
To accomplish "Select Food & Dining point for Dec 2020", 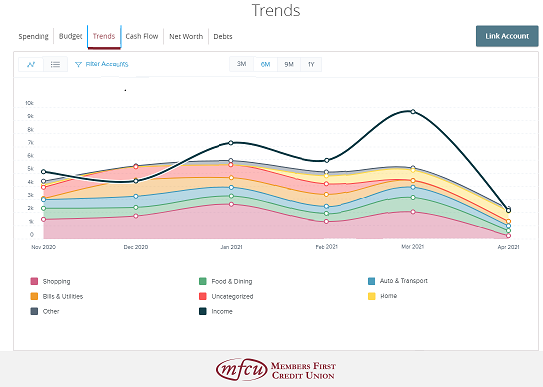I will tap(136, 207).
